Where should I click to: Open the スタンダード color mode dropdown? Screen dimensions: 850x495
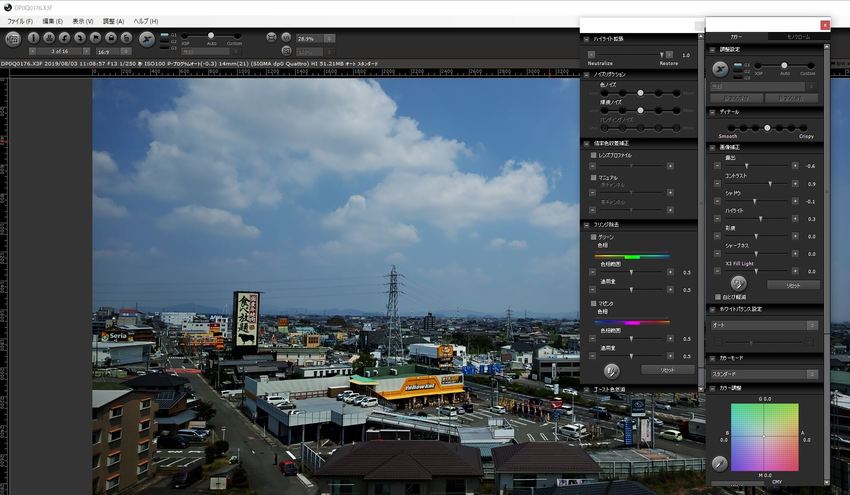[x=764, y=374]
